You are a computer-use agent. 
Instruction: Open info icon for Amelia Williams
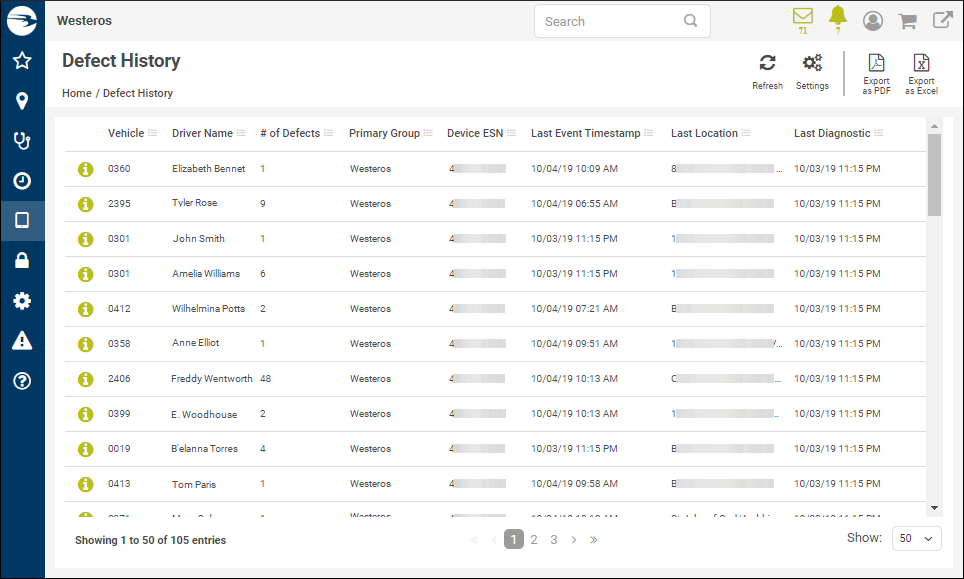85,274
